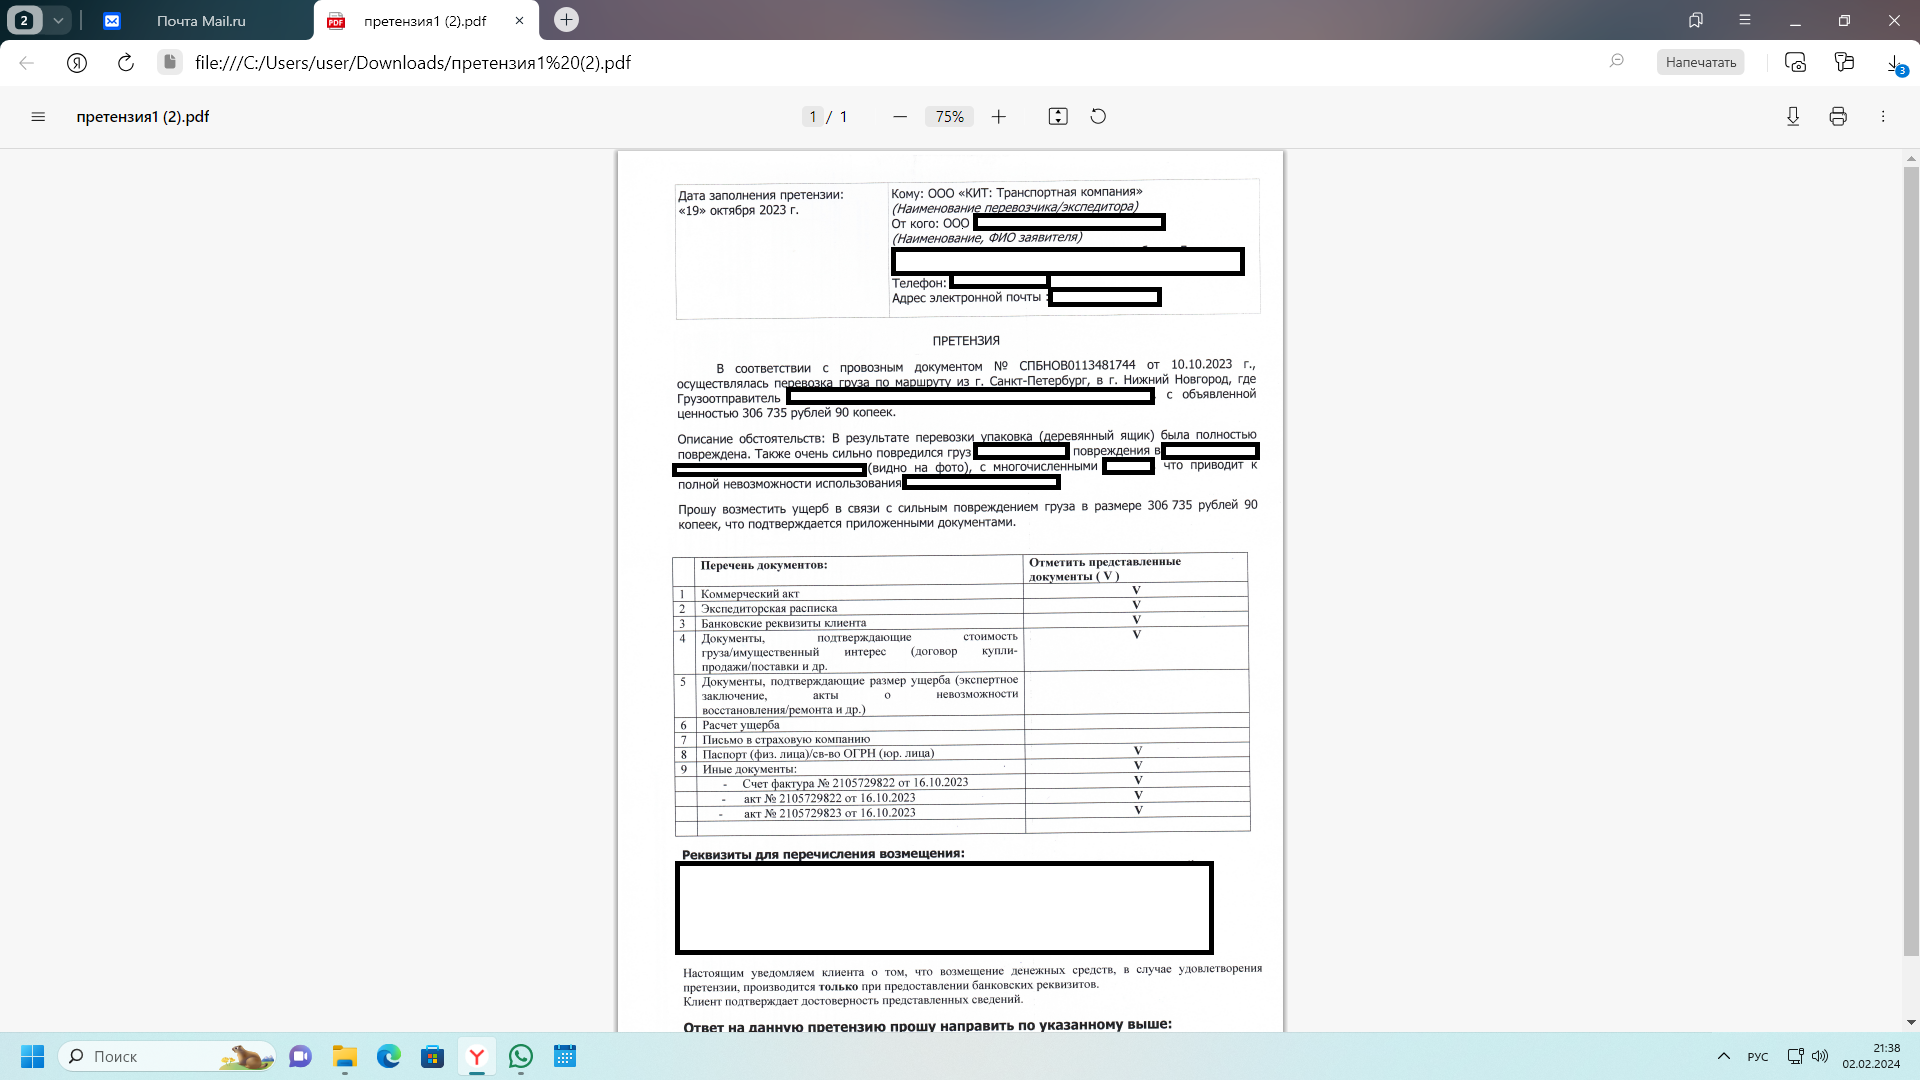Click the page number input field
This screenshot has height=1080, width=1920.
[813, 117]
